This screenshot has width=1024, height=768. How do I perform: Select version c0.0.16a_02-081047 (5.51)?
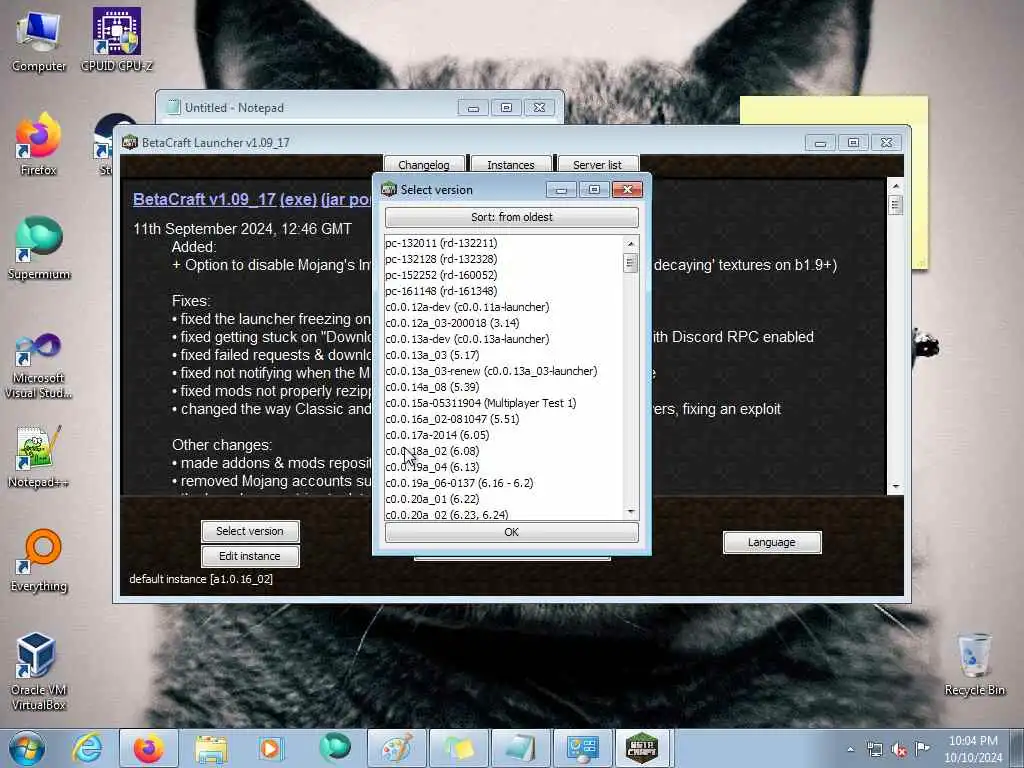[504, 419]
